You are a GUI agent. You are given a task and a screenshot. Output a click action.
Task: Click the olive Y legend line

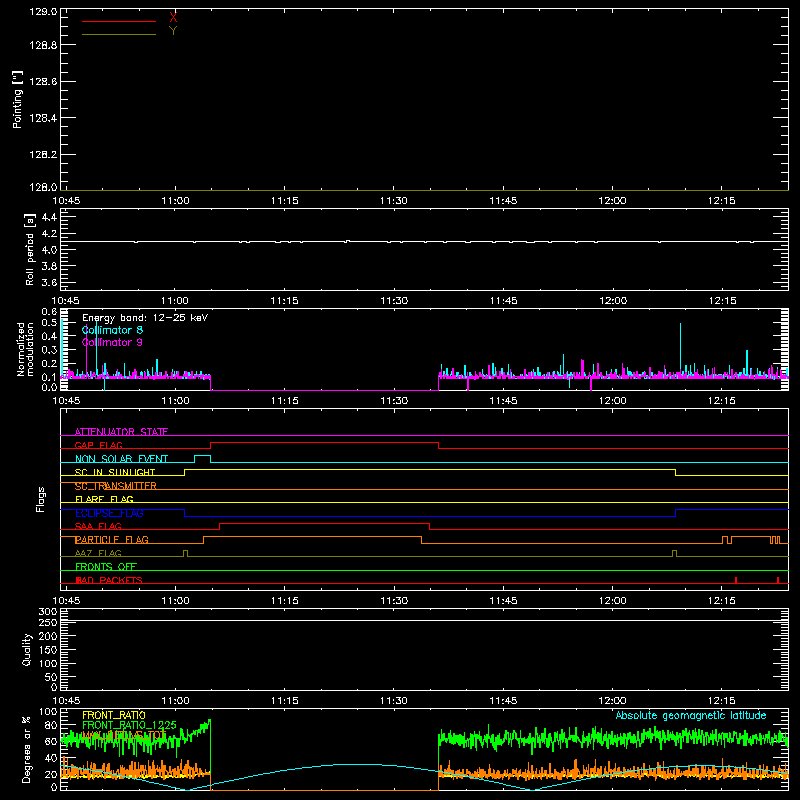[x=119, y=35]
